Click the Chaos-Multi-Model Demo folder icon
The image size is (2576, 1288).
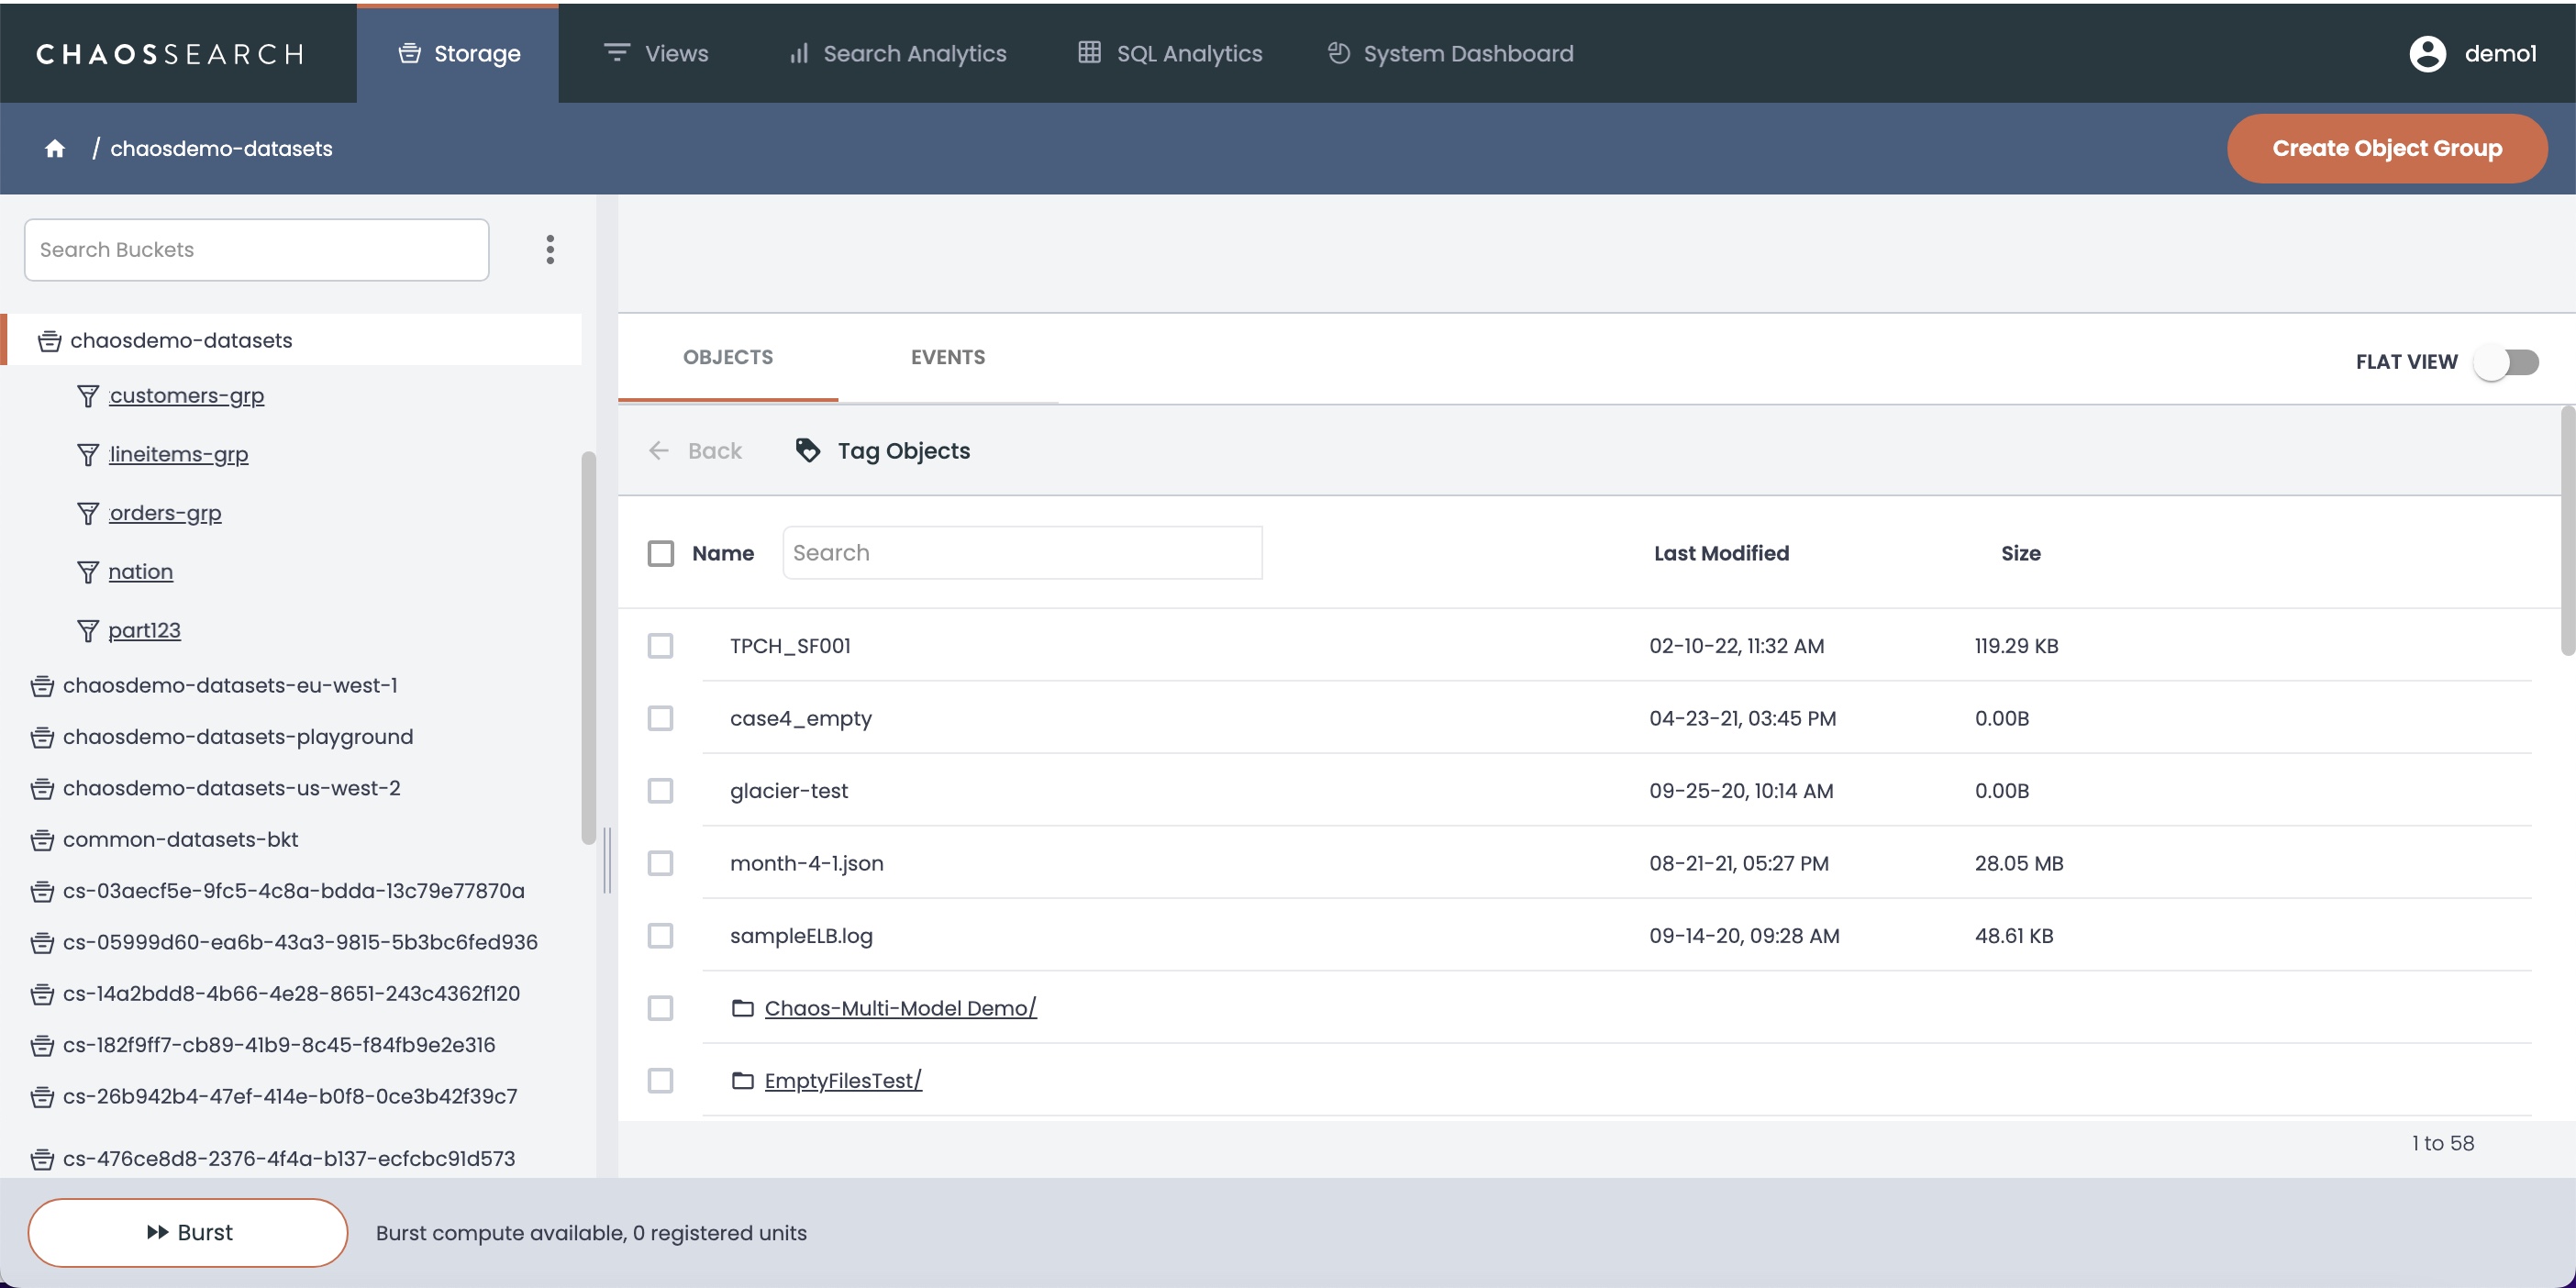pos(742,1008)
